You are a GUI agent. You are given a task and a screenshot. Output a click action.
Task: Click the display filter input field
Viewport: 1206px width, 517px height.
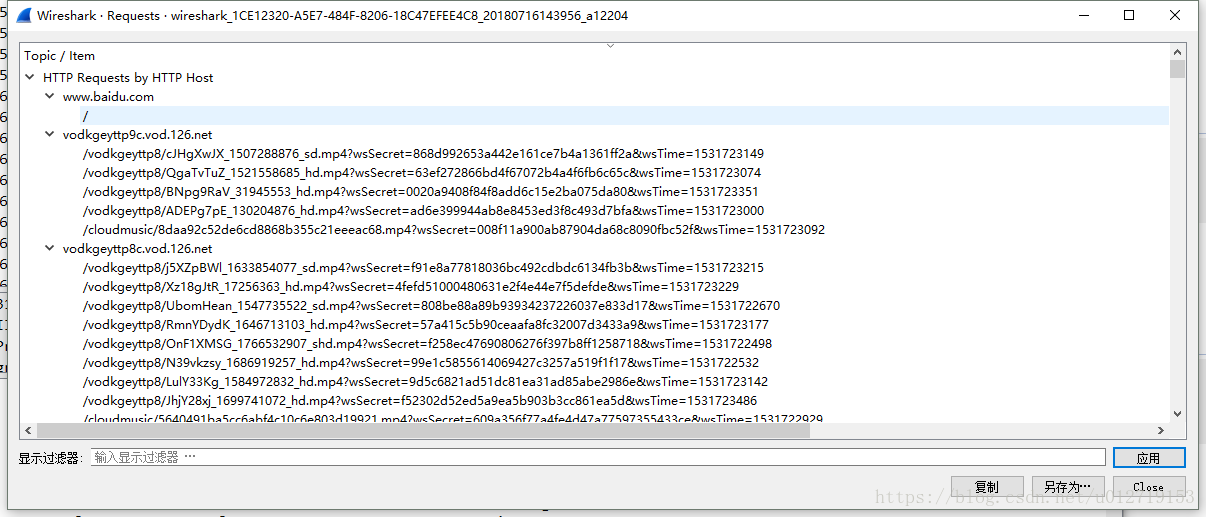598,457
